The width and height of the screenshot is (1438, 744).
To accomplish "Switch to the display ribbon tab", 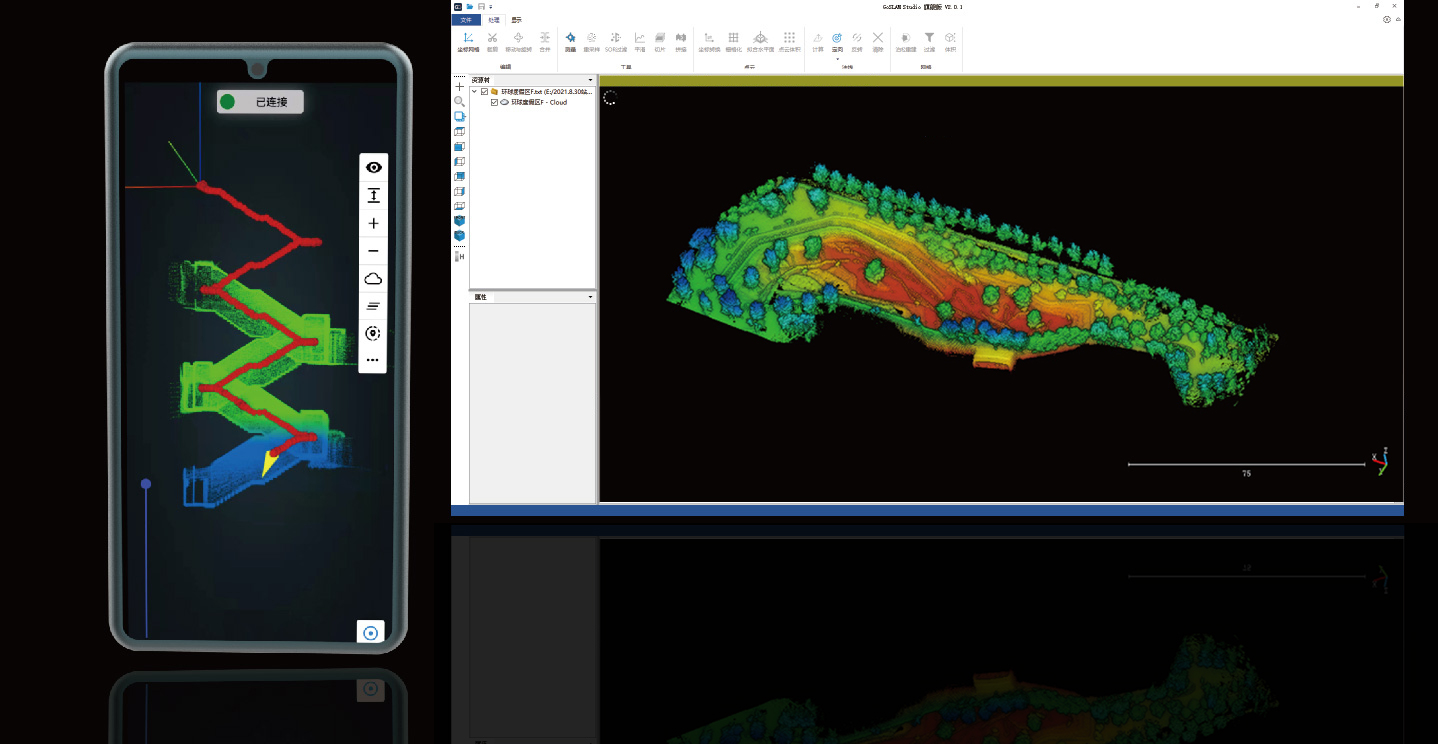I will click(517, 20).
